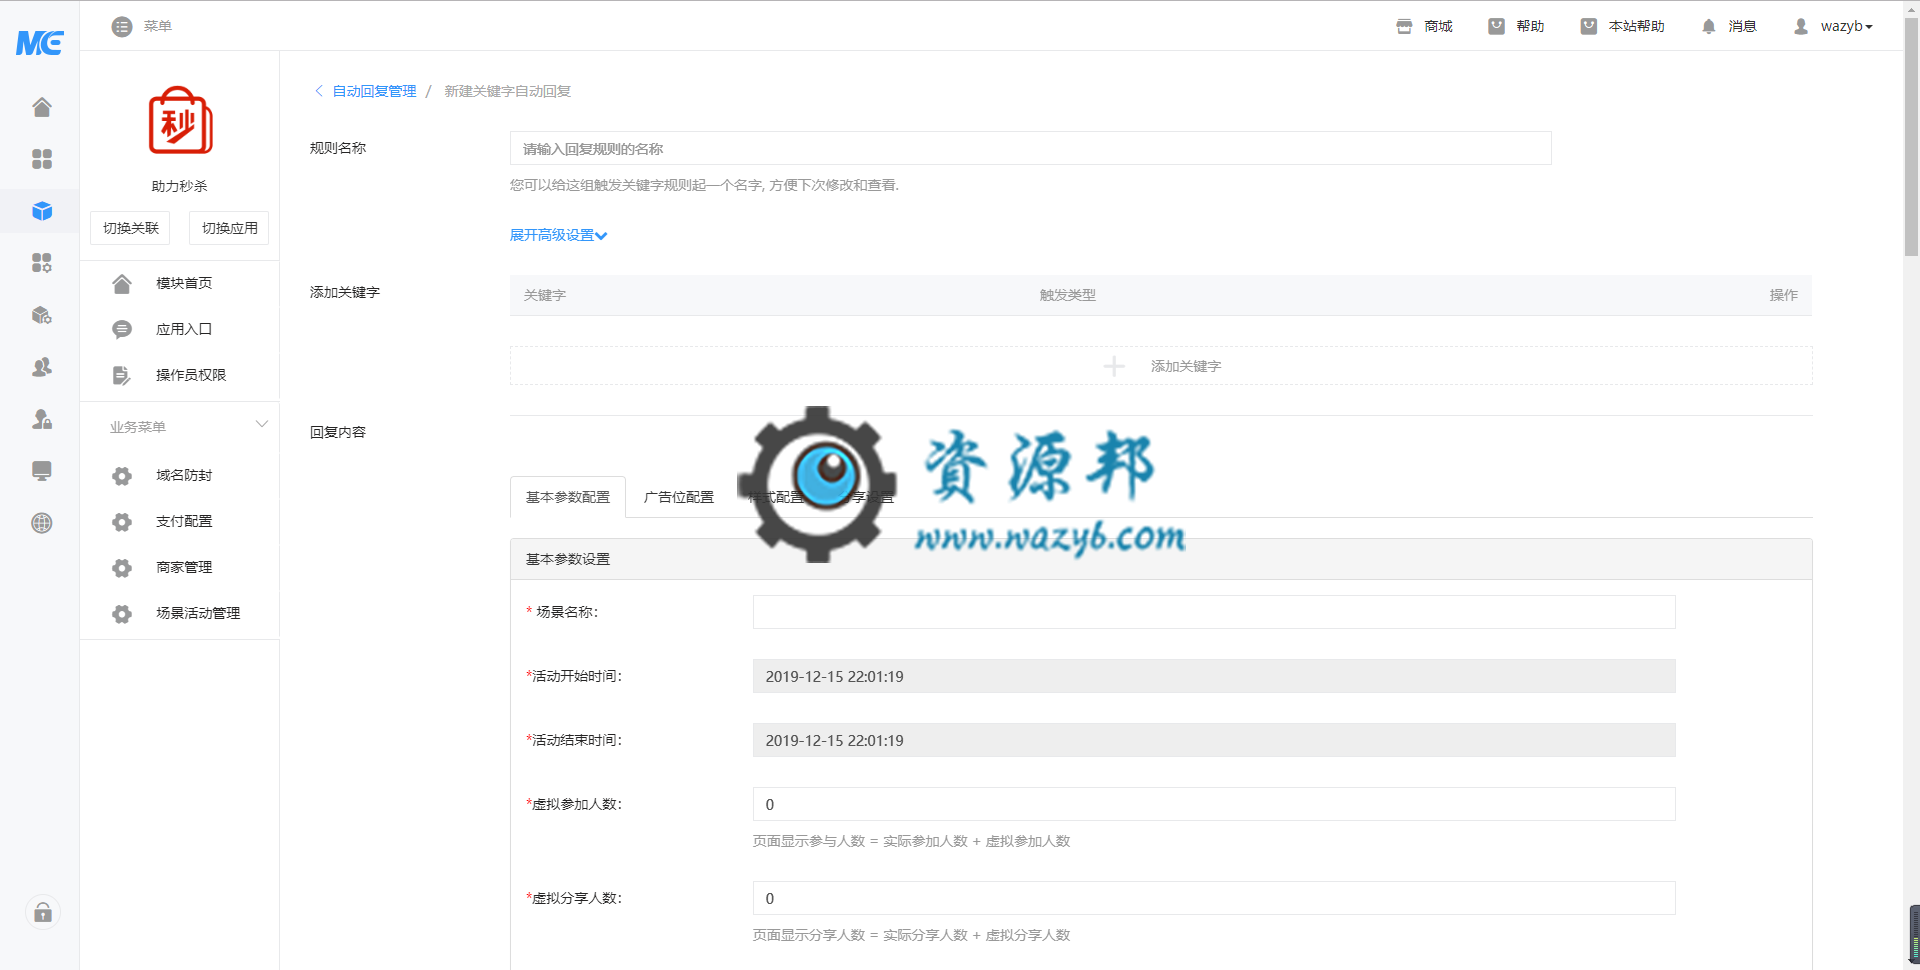Click the gear icon beside 场景活动管理
Image resolution: width=1920 pixels, height=970 pixels.
[122, 614]
